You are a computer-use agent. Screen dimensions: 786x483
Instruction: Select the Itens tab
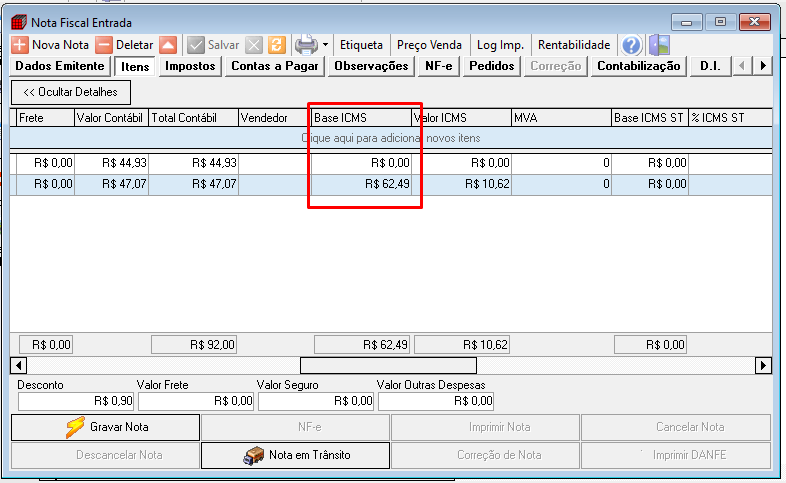click(135, 67)
